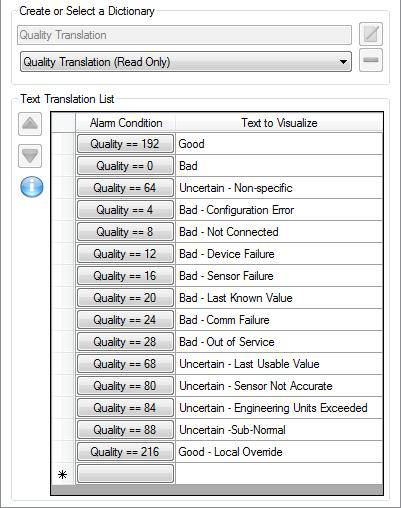Click the Quality == 28 condition button
Image resolution: width=401 pixels, height=508 pixels.
click(125, 342)
